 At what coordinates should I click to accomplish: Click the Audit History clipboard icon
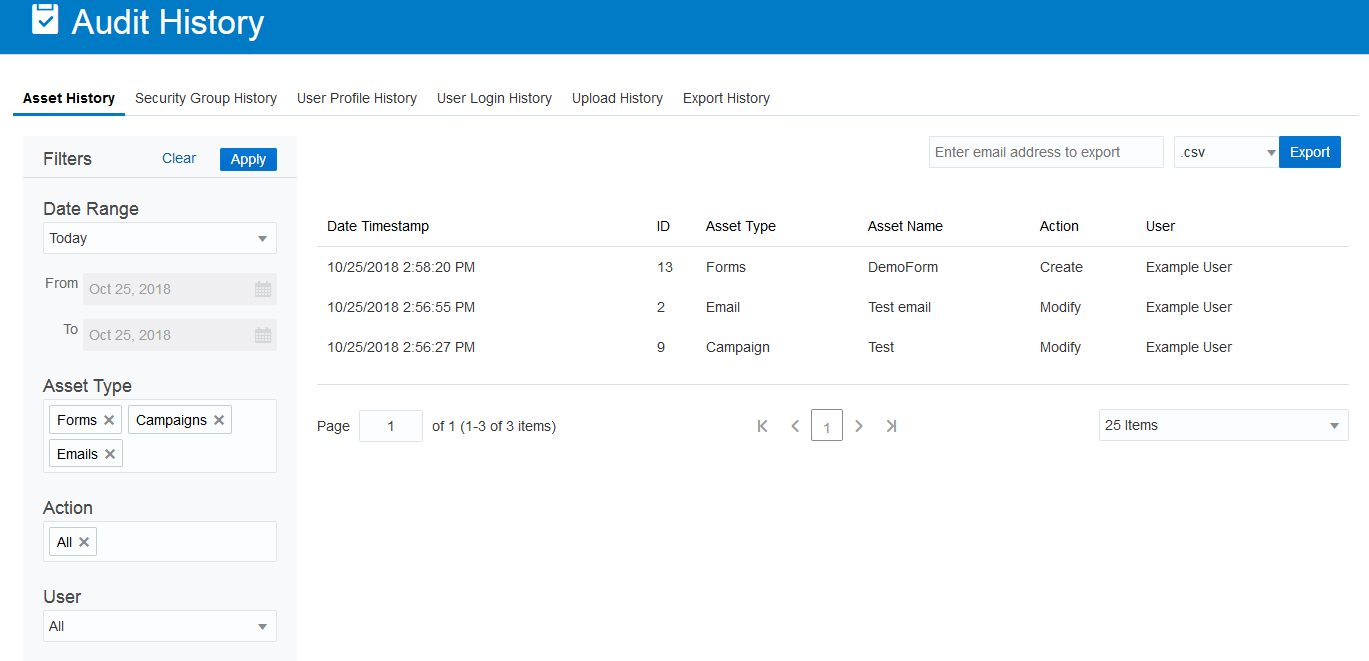click(x=43, y=20)
